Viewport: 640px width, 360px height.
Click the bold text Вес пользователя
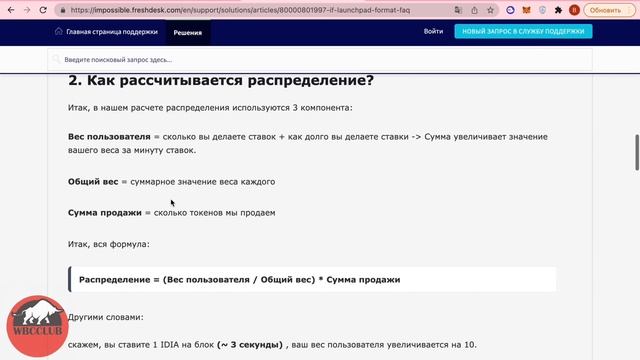coord(109,137)
